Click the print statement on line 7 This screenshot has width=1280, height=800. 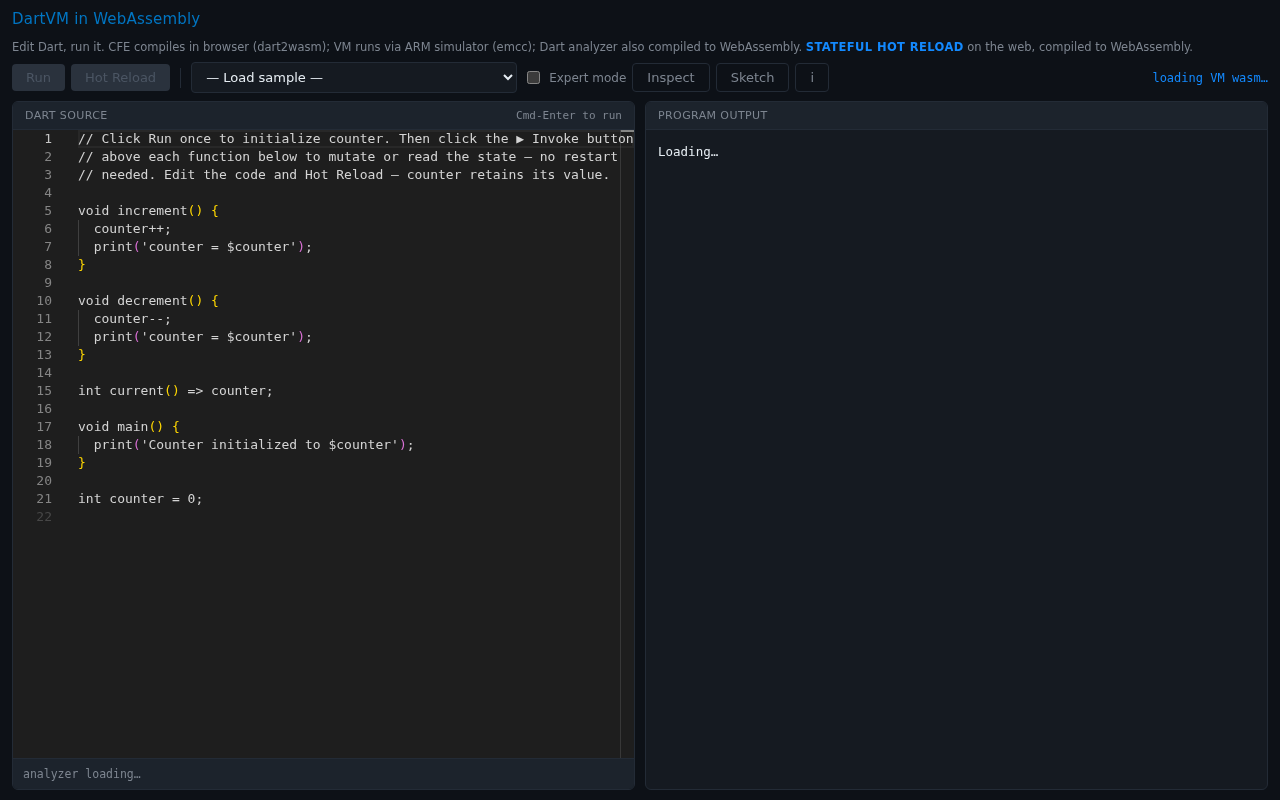(203, 247)
